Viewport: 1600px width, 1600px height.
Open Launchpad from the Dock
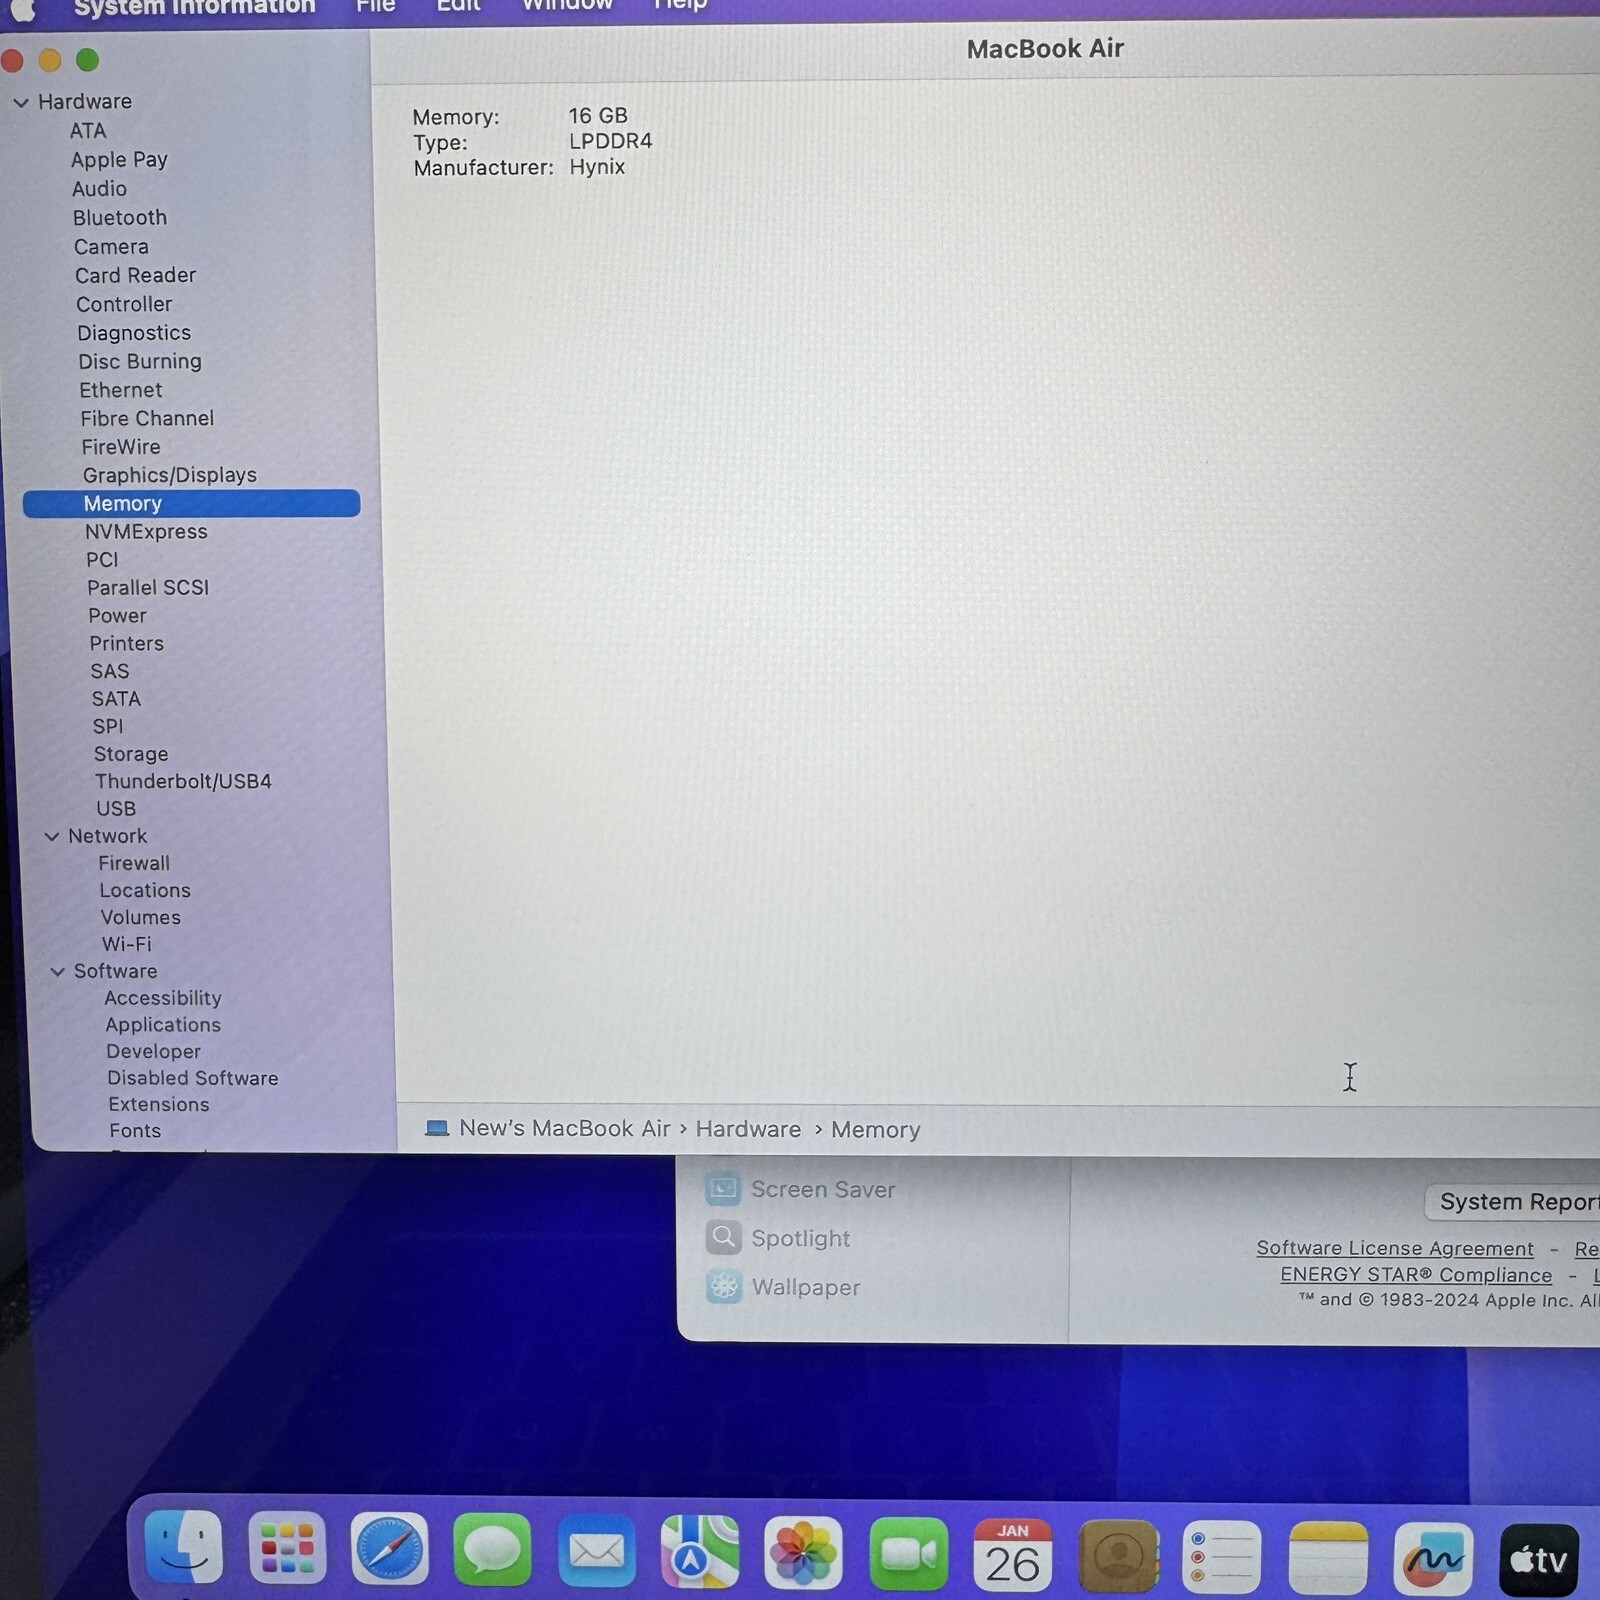tap(287, 1548)
